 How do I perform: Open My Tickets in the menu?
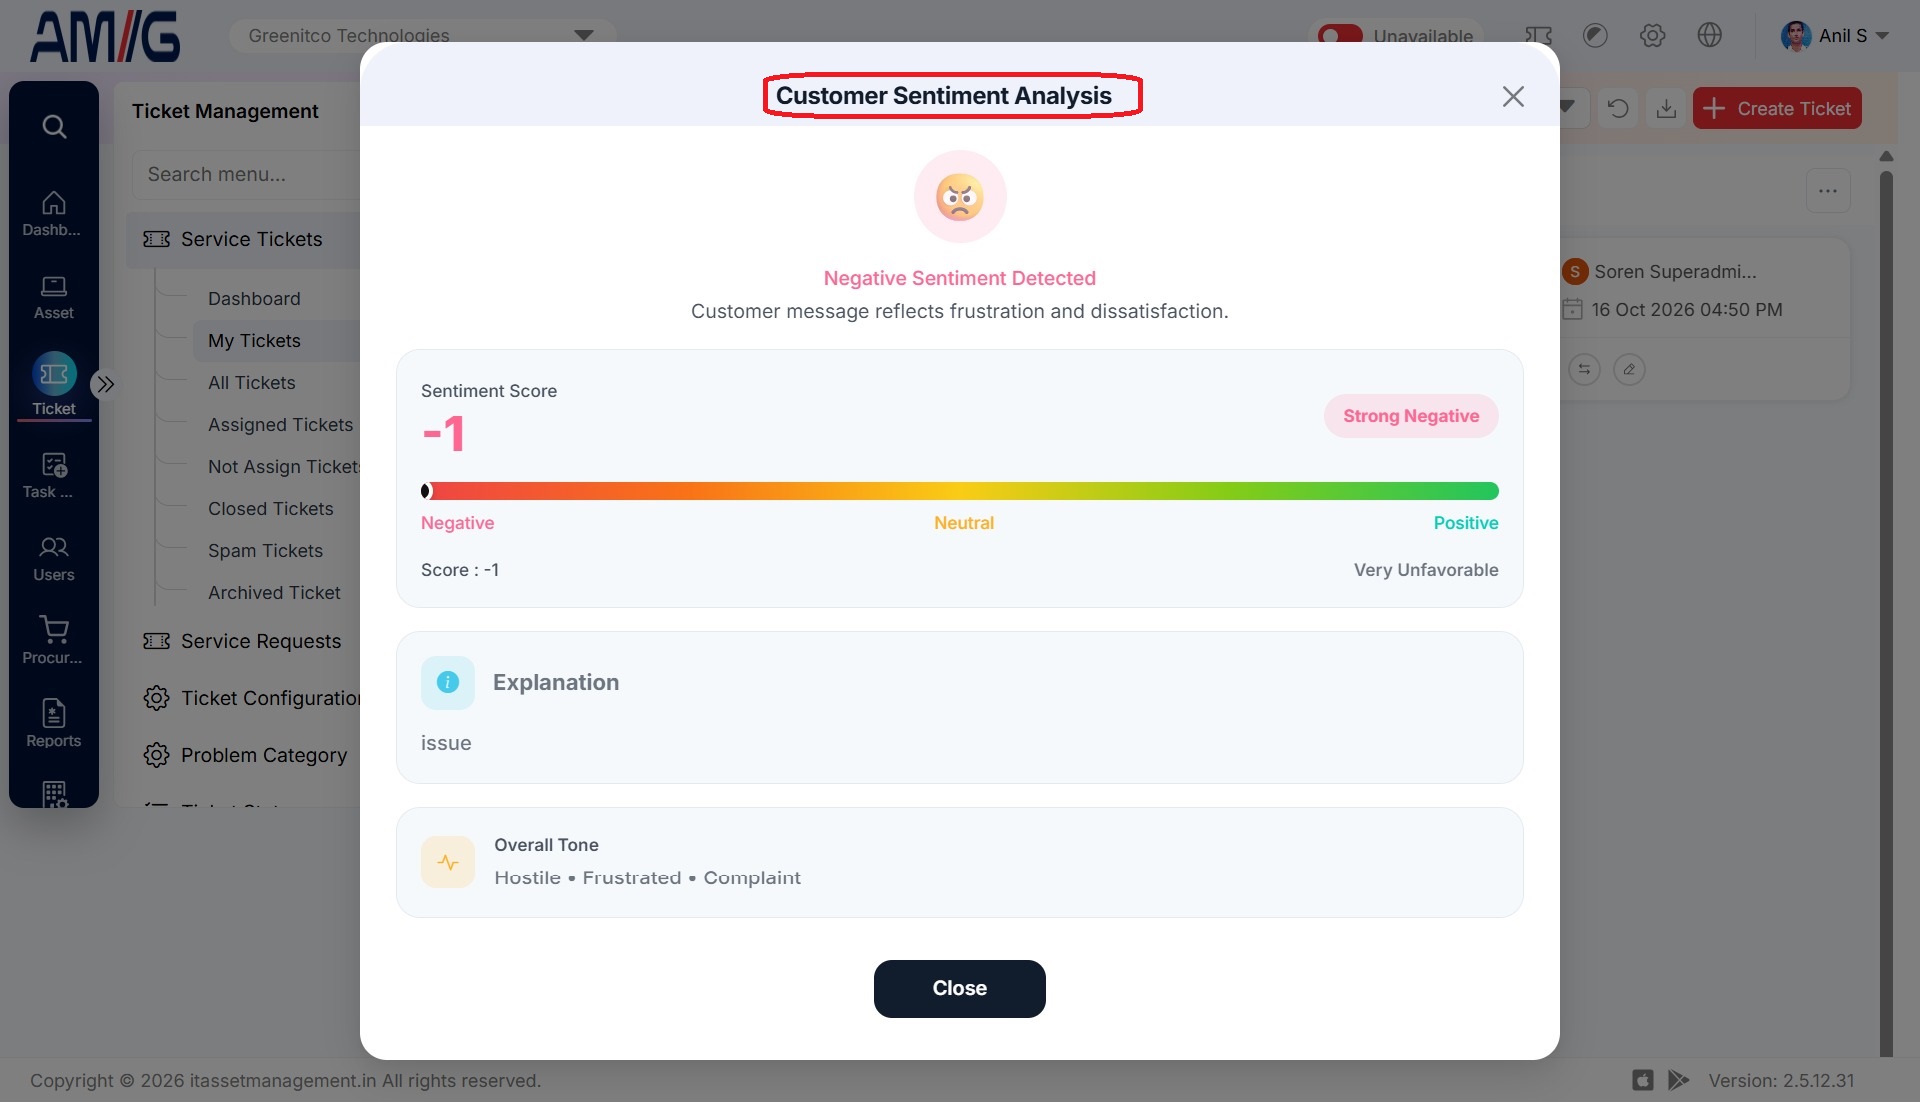(276, 341)
